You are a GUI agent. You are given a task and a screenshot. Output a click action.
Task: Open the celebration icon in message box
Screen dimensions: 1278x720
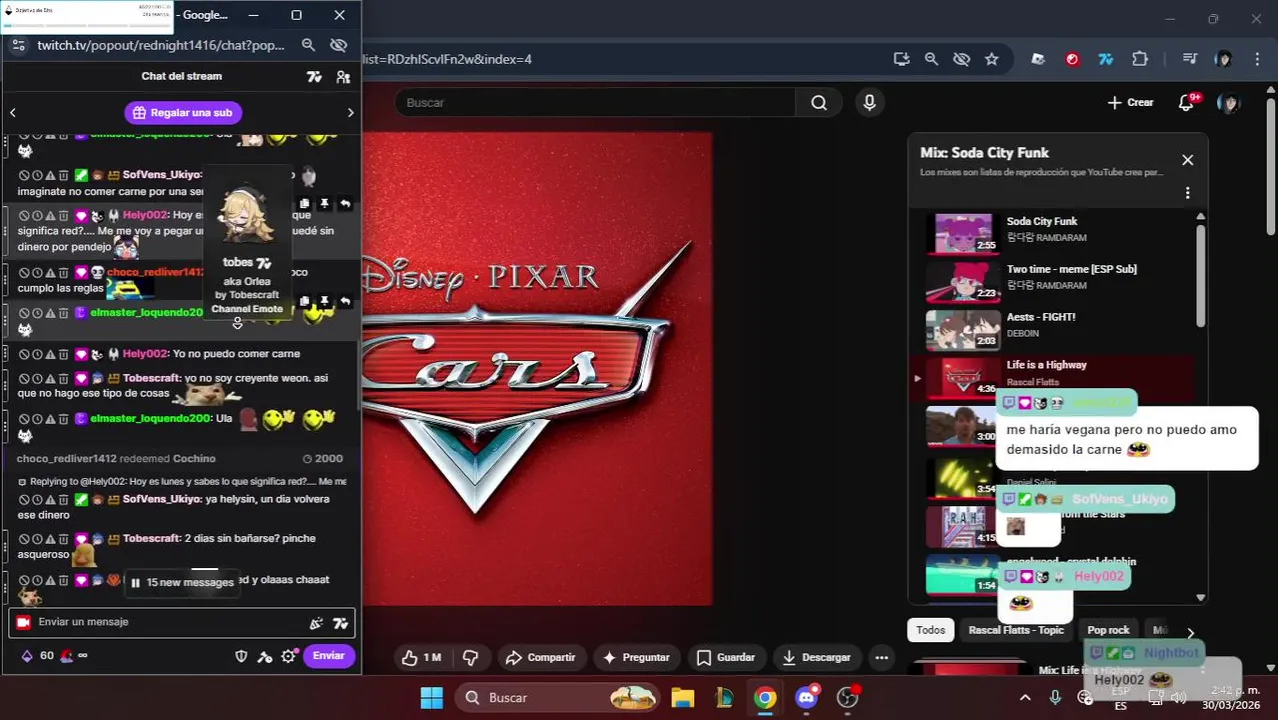pos(316,623)
